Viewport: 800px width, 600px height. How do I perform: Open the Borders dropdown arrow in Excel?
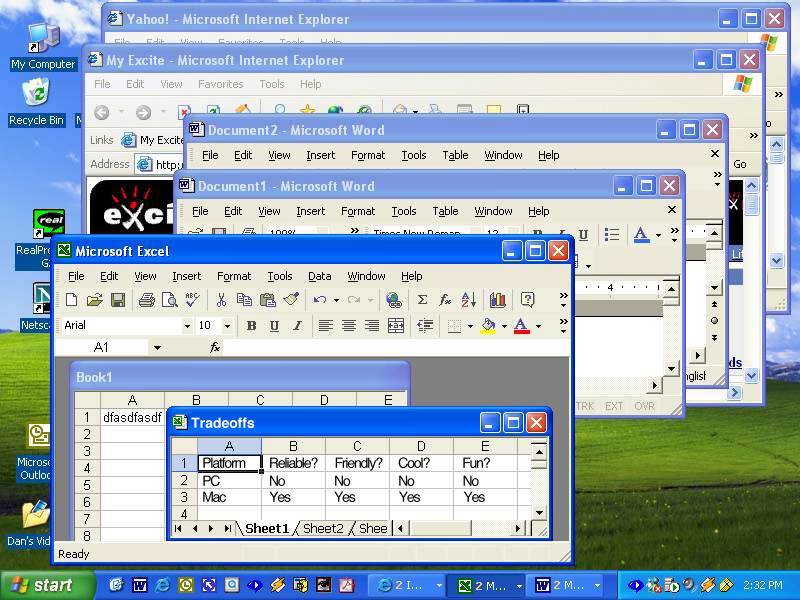pyautogui.click(x=470, y=326)
